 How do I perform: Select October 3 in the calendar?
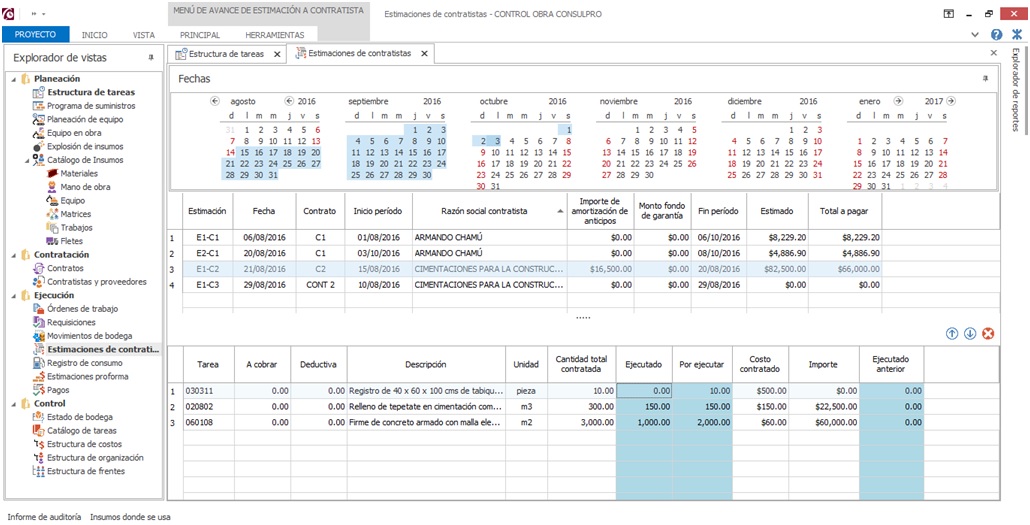coord(497,141)
